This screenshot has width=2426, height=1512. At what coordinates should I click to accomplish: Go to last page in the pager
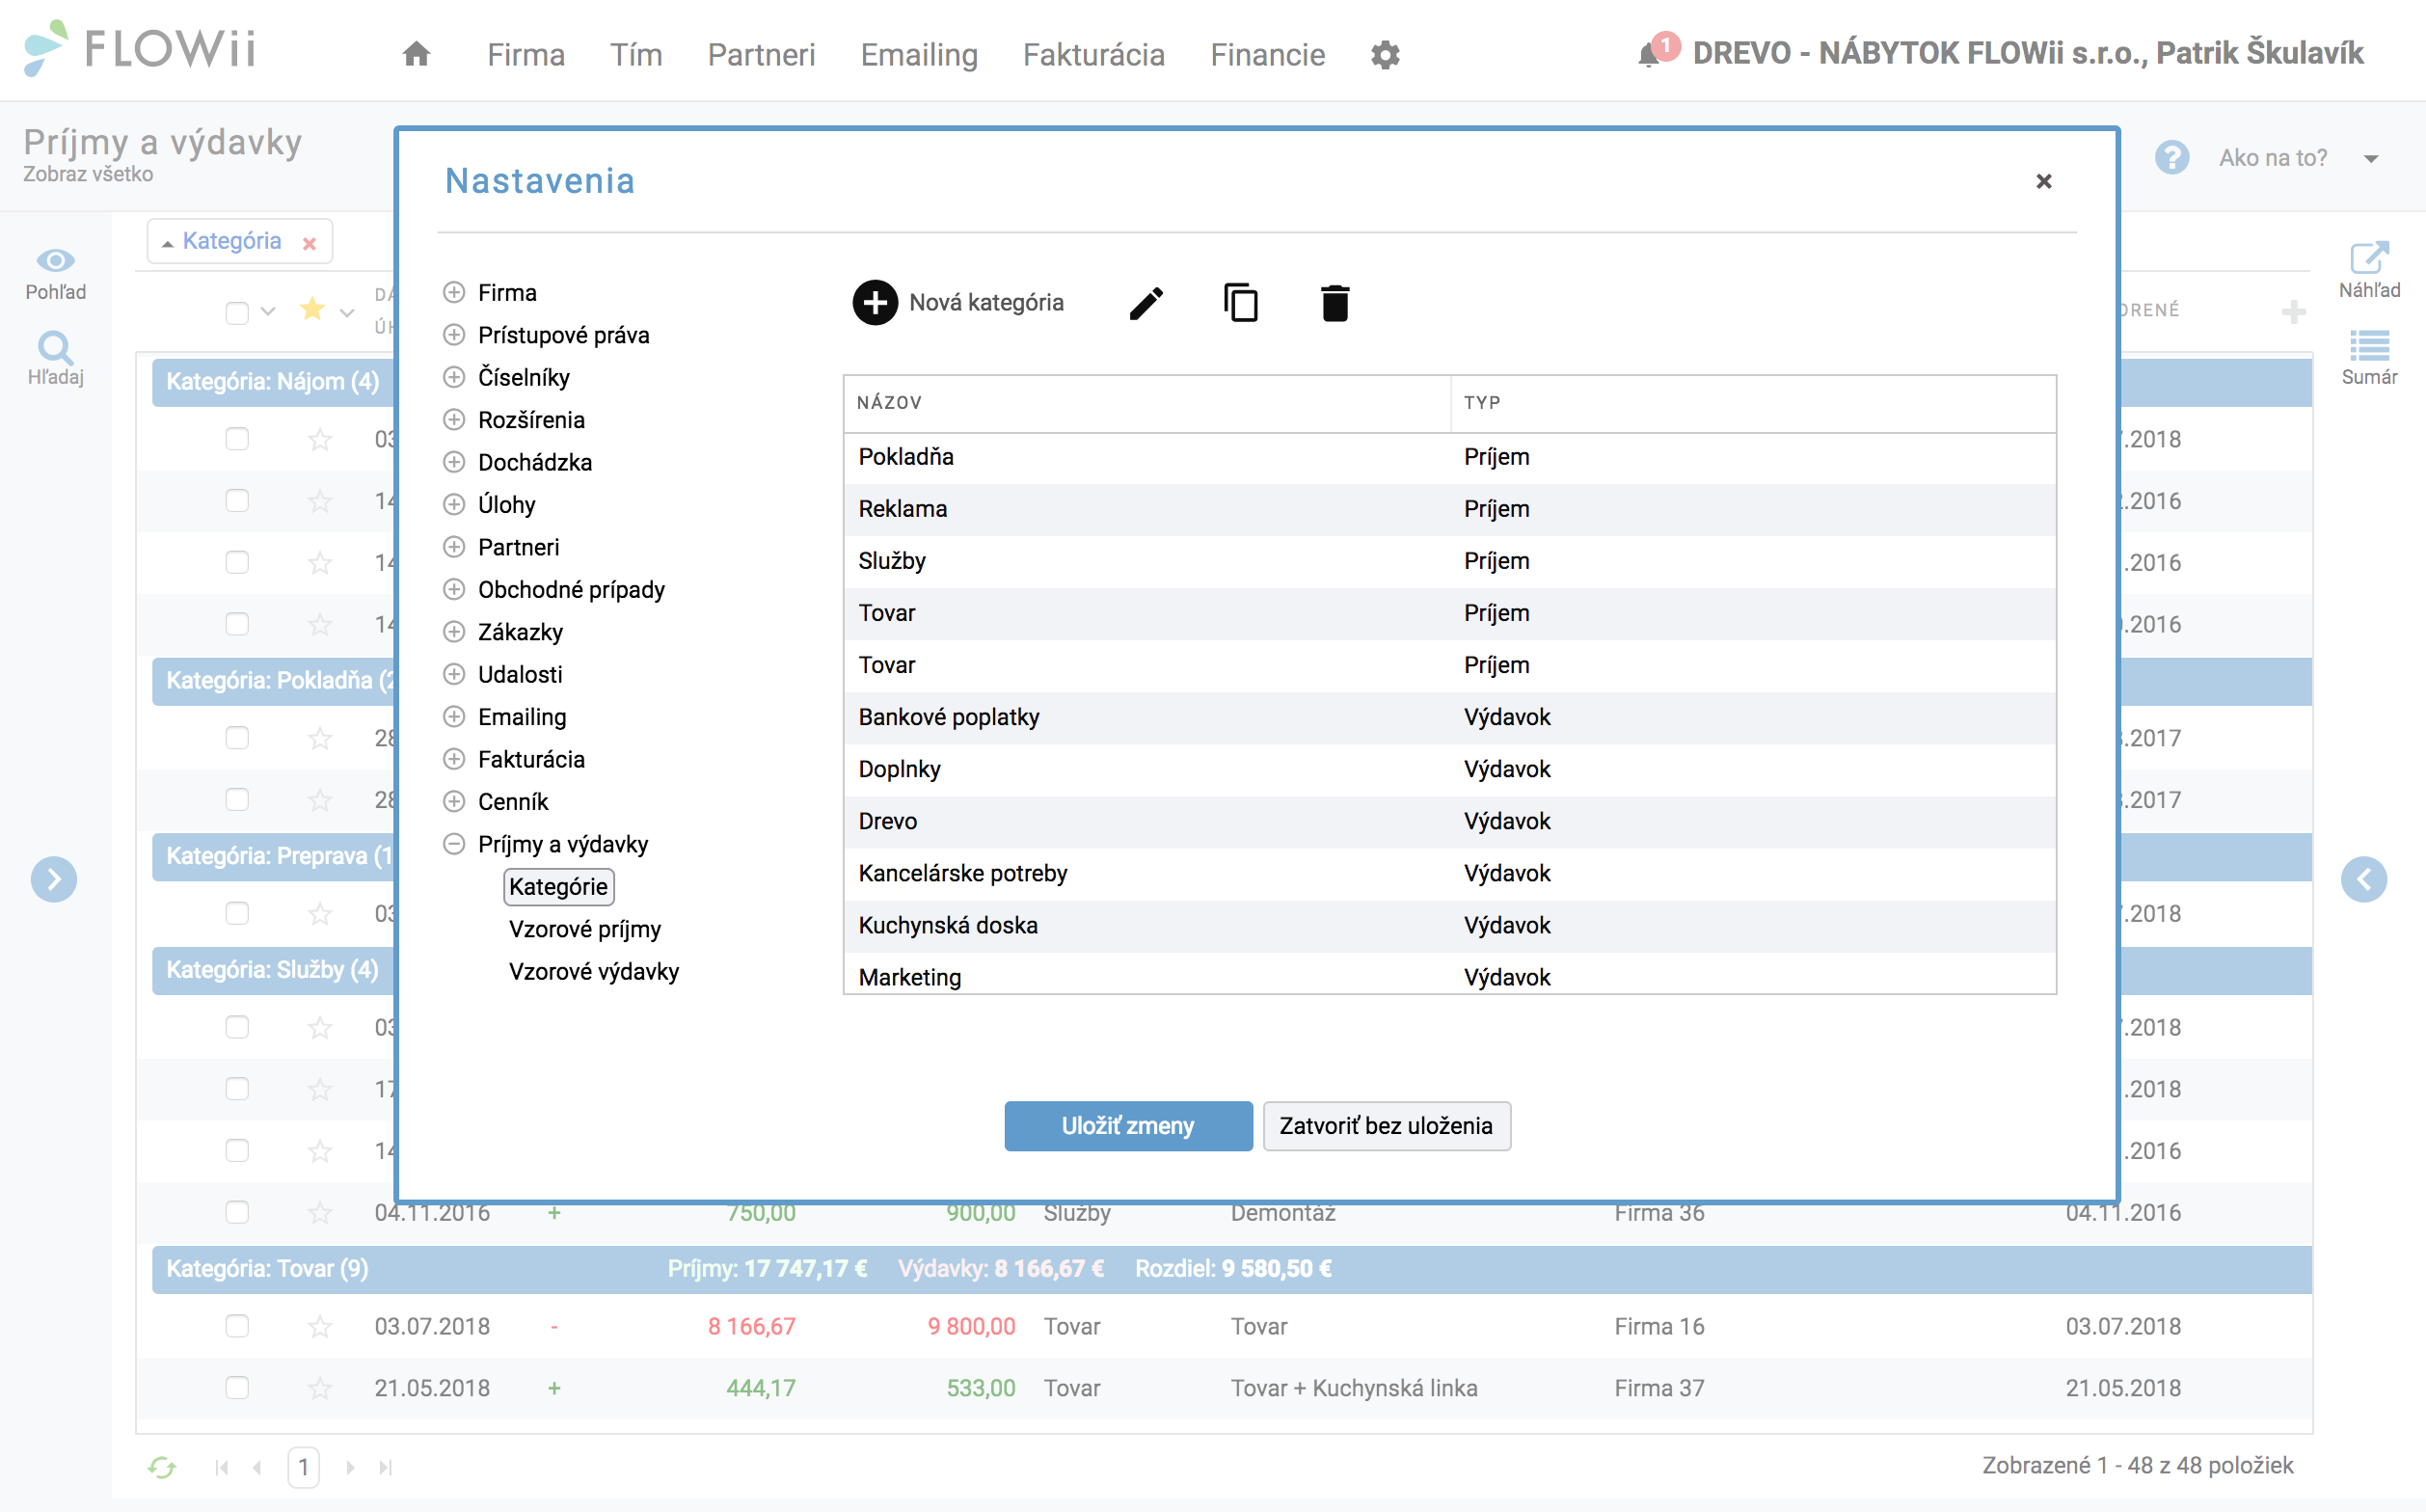tap(385, 1467)
